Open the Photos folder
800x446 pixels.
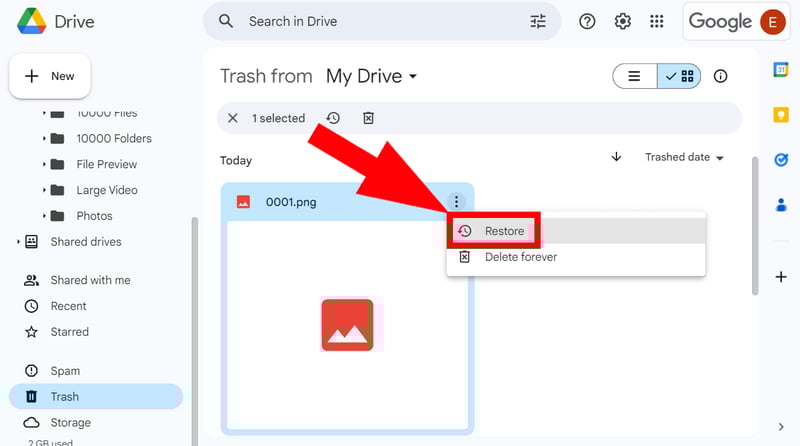[x=94, y=216]
